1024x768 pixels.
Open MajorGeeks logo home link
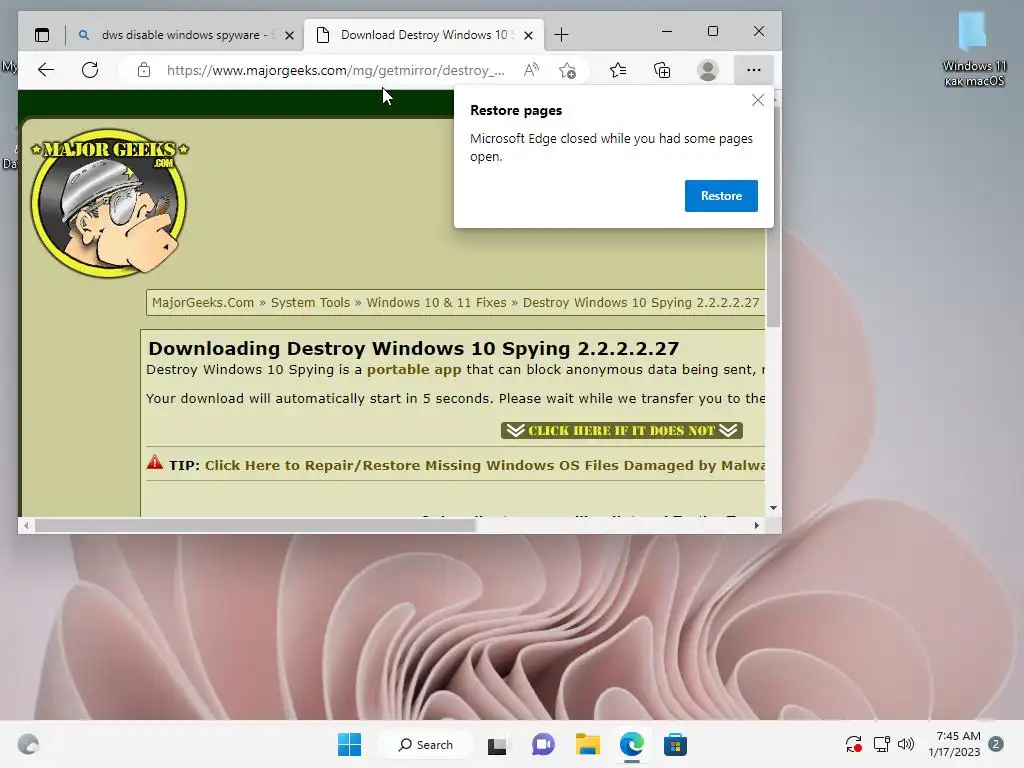[110, 203]
